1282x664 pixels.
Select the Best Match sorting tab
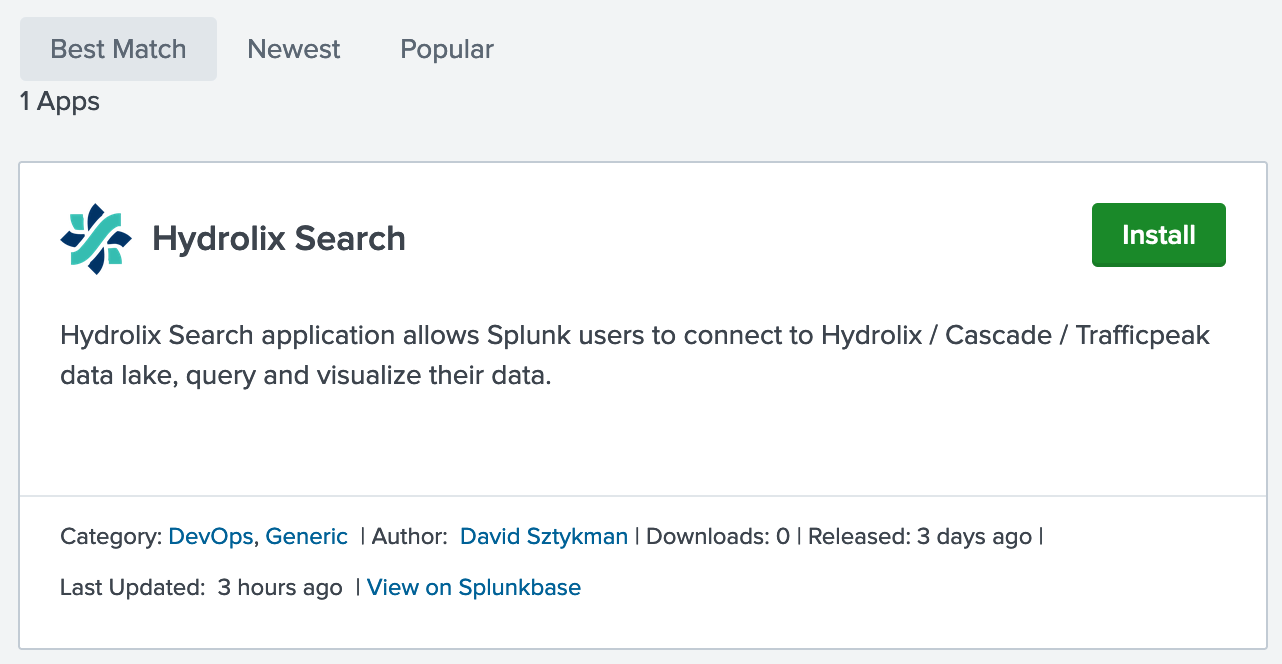point(117,48)
